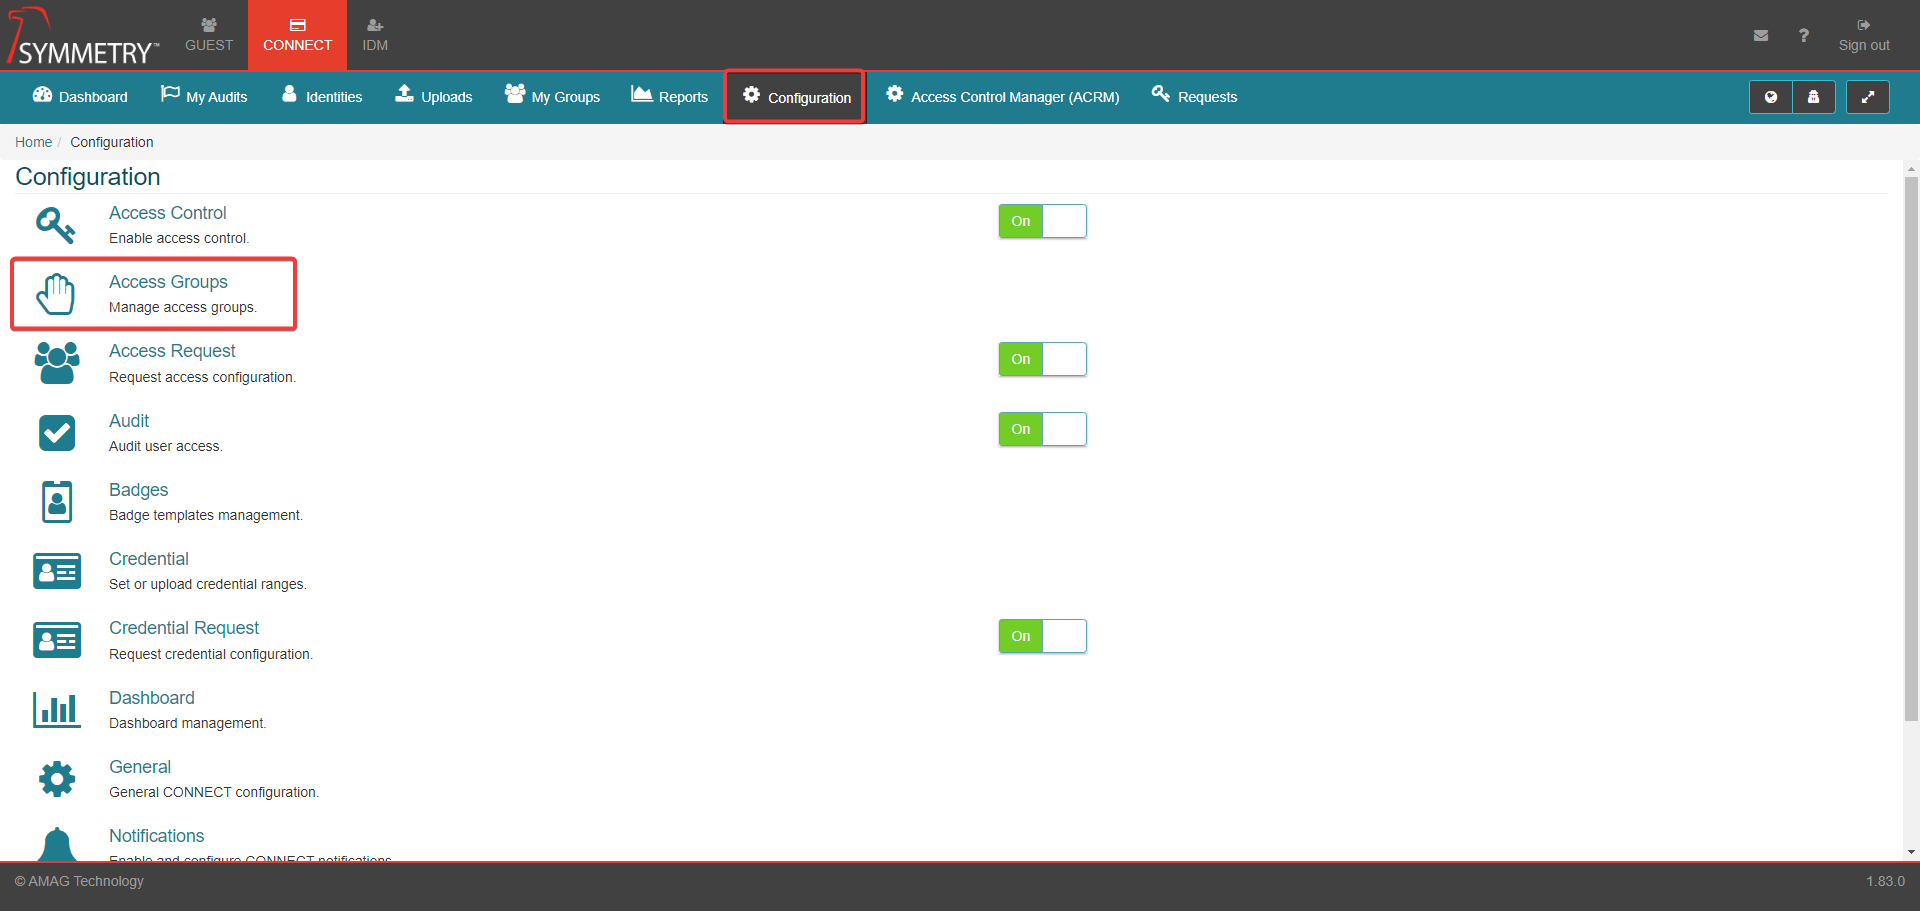The image size is (1920, 911).
Task: Open the Dashboard management link
Action: tap(151, 698)
